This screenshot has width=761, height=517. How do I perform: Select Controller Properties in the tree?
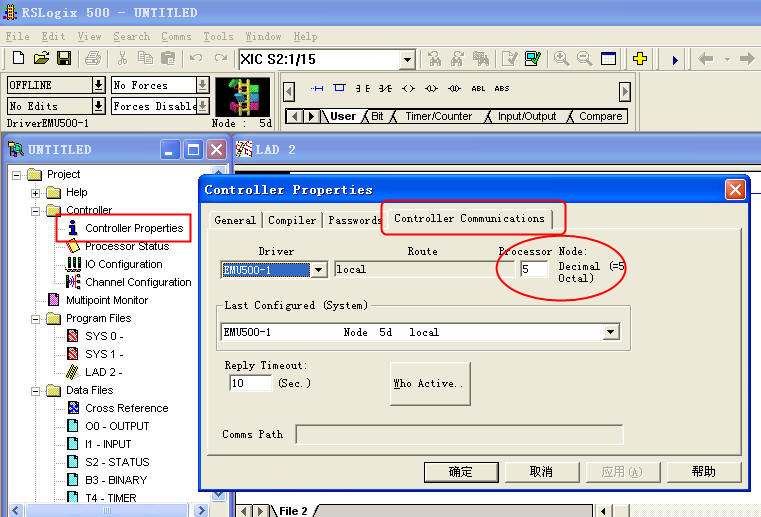134,228
